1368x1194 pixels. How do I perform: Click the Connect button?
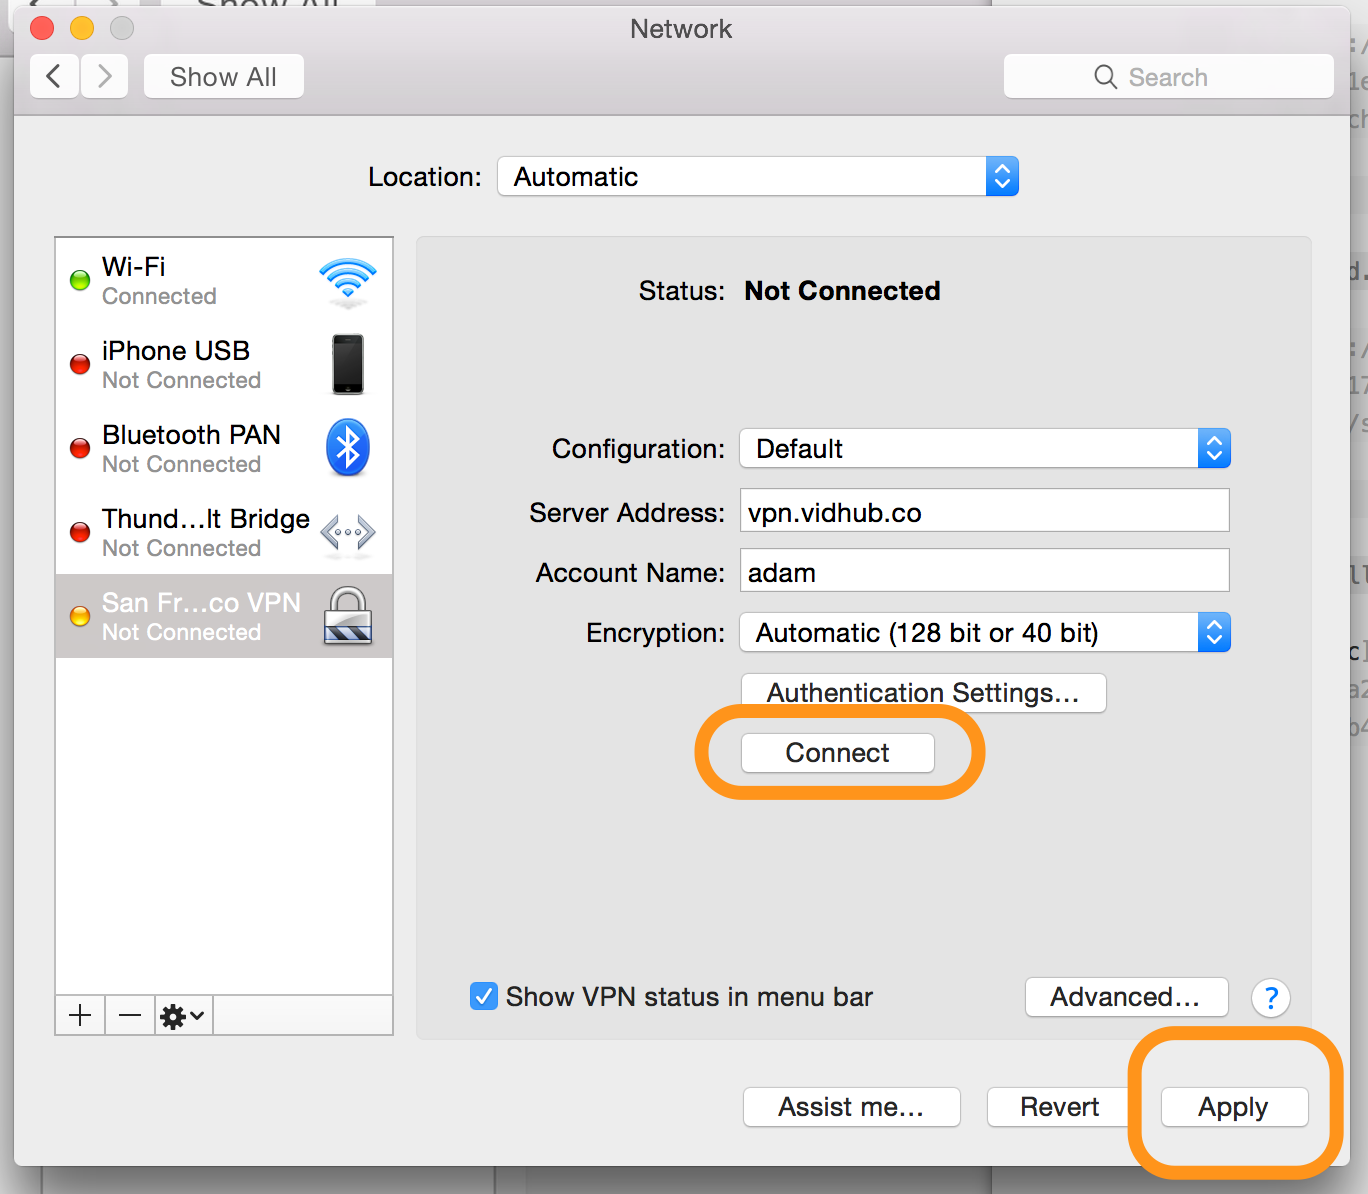[x=837, y=753]
